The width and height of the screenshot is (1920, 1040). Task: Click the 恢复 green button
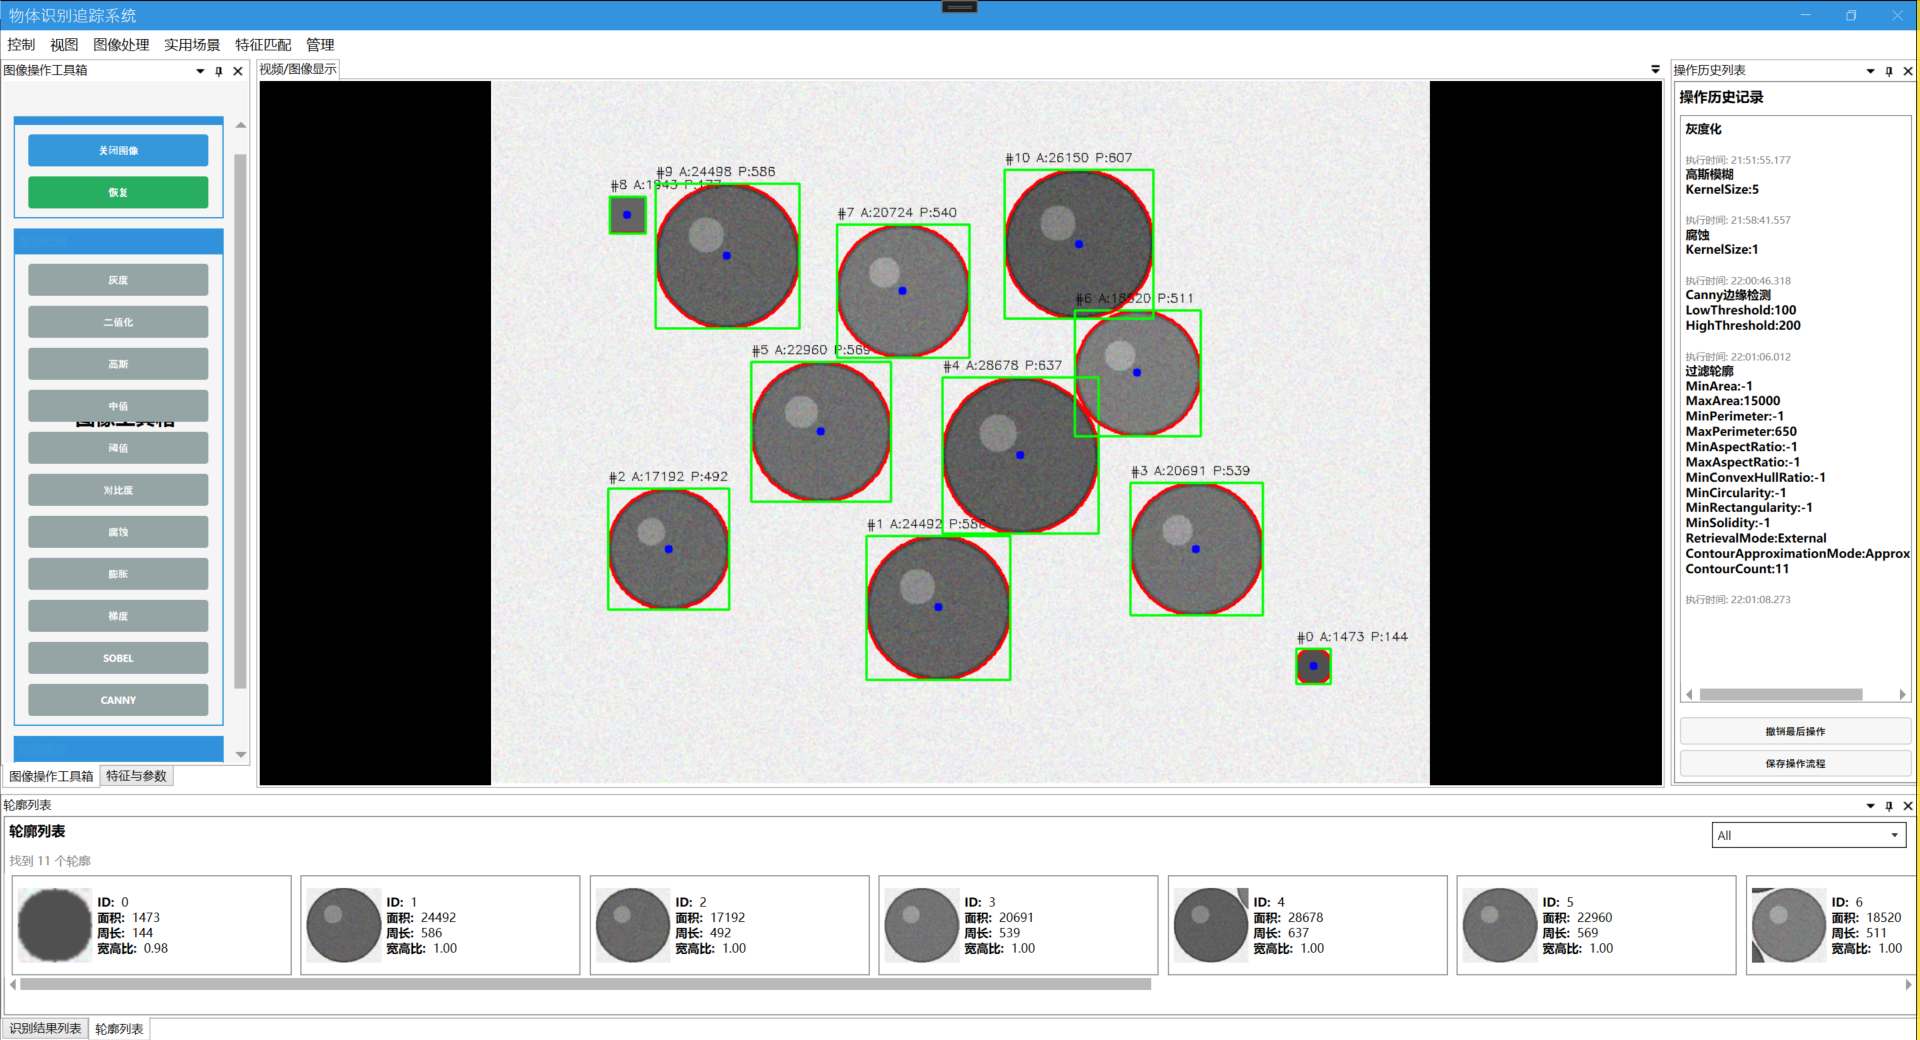pos(118,192)
